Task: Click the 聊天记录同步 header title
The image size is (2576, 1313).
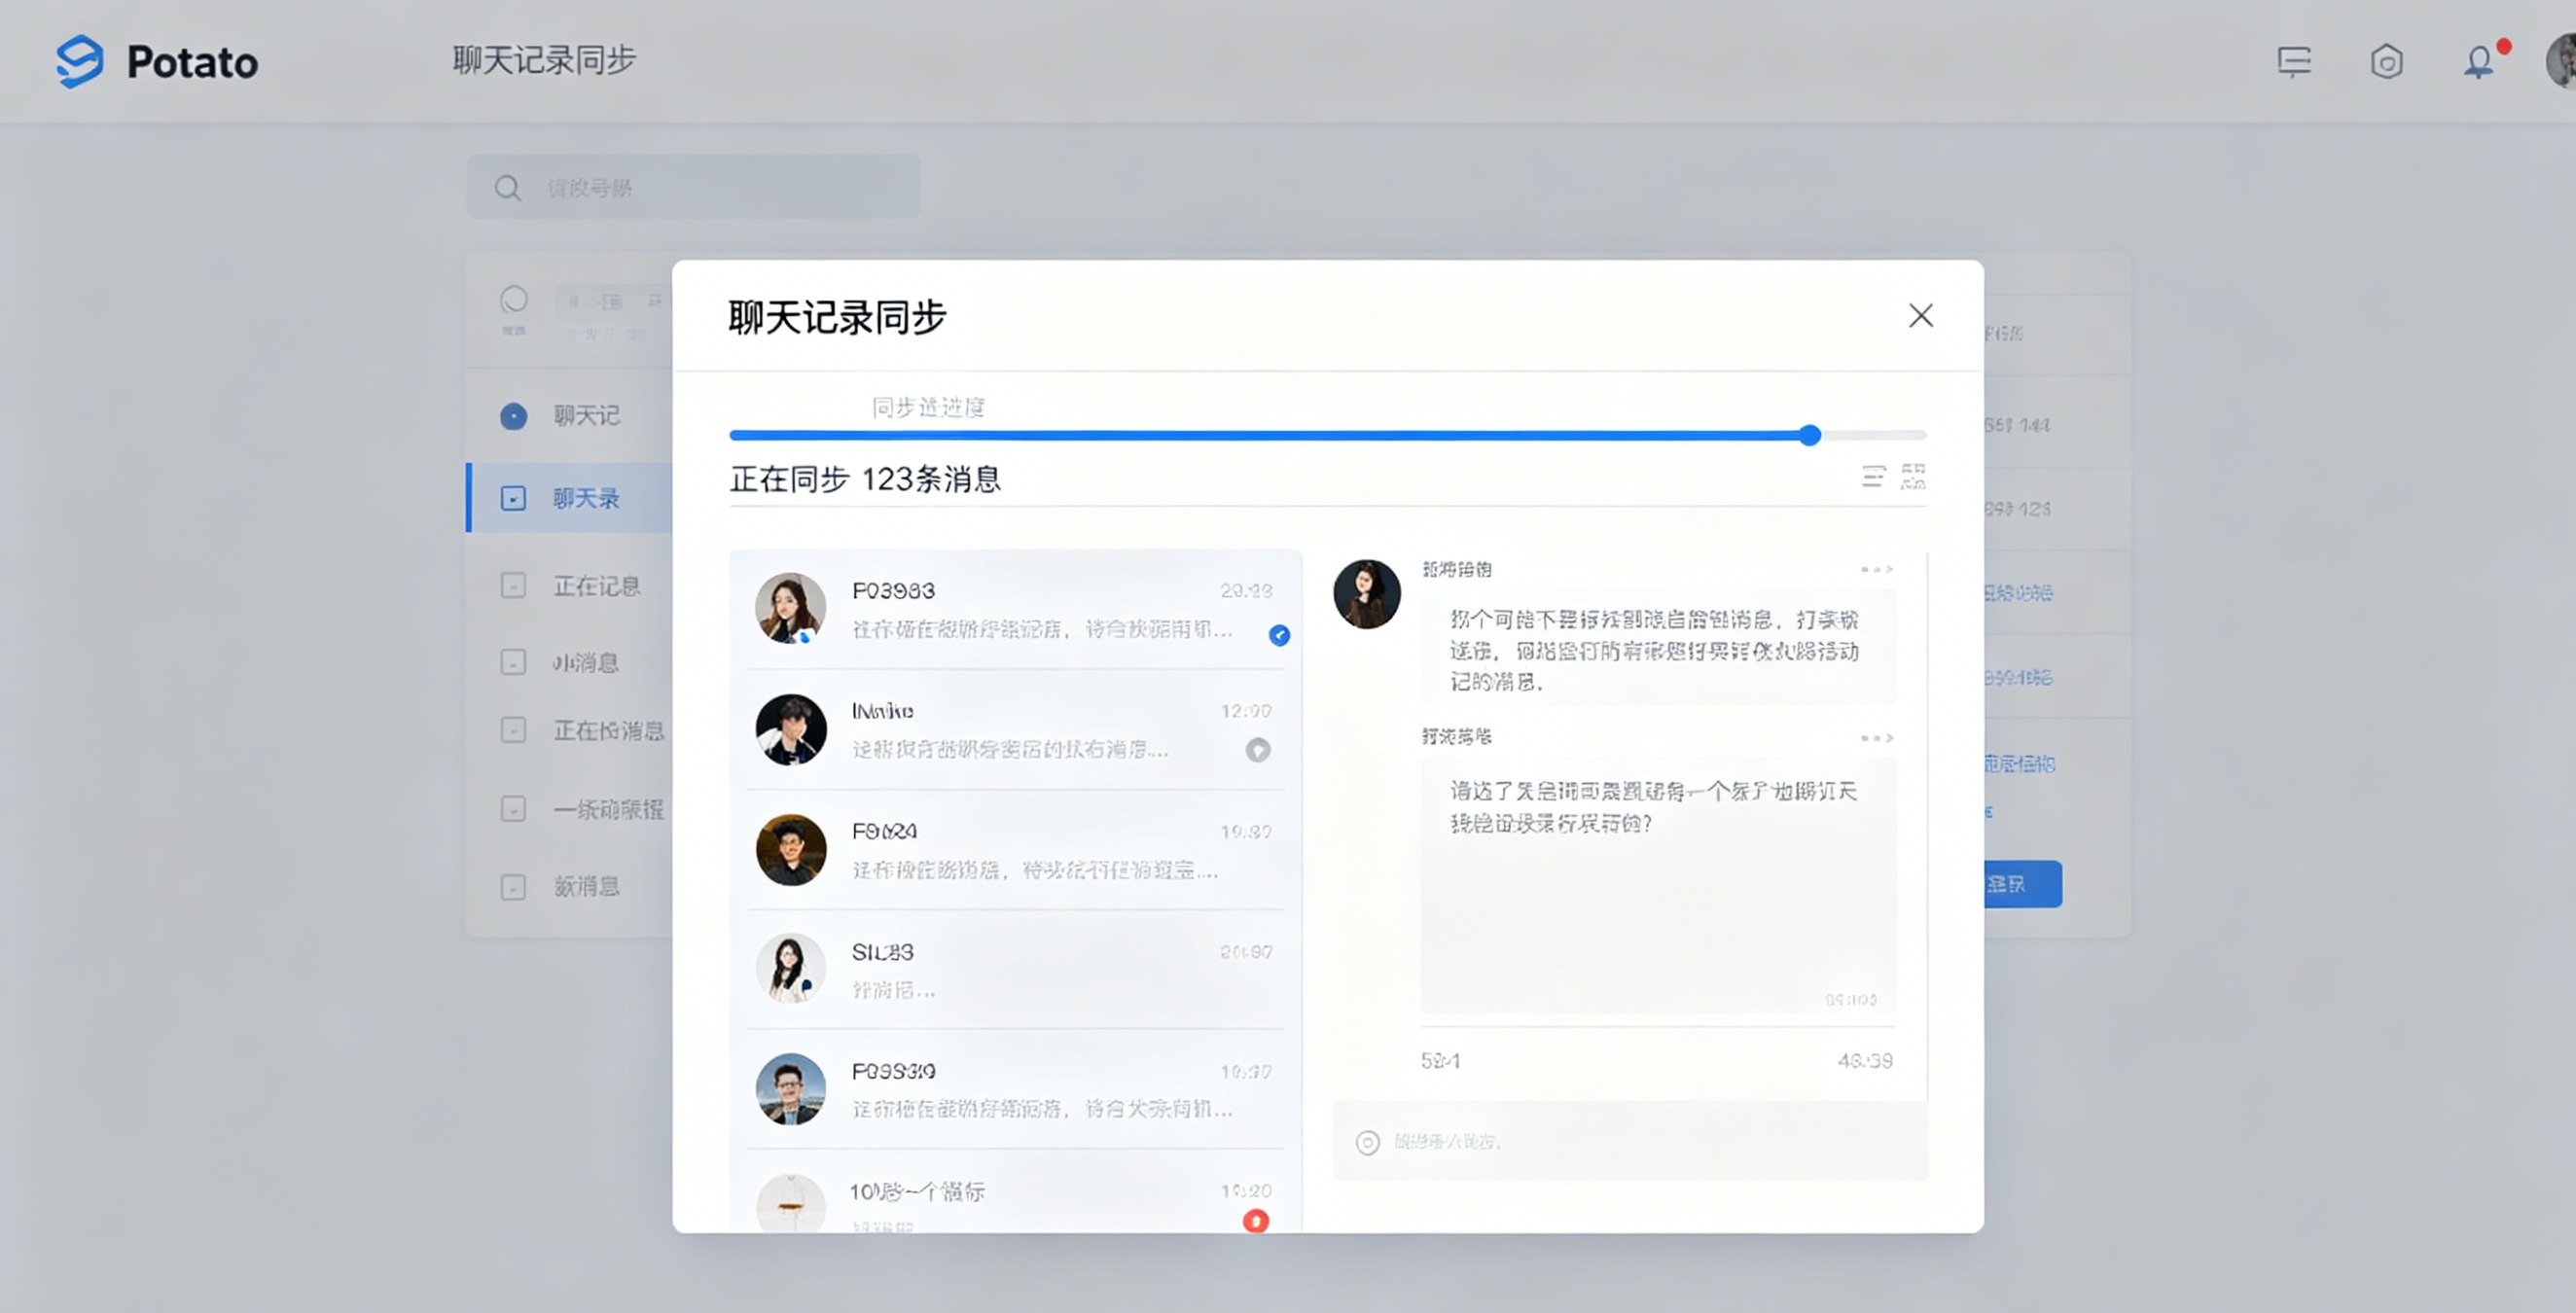Action: coord(544,60)
